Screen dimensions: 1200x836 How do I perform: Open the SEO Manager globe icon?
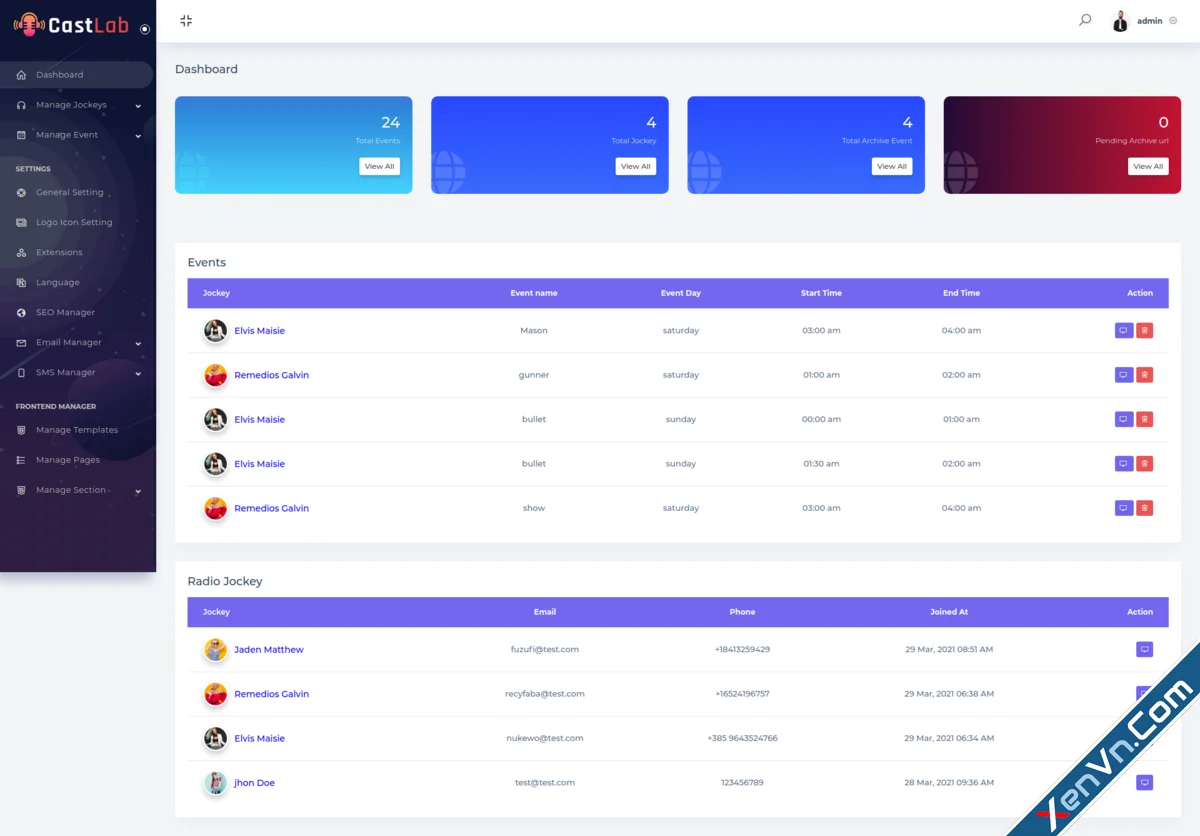pyautogui.click(x=21, y=312)
